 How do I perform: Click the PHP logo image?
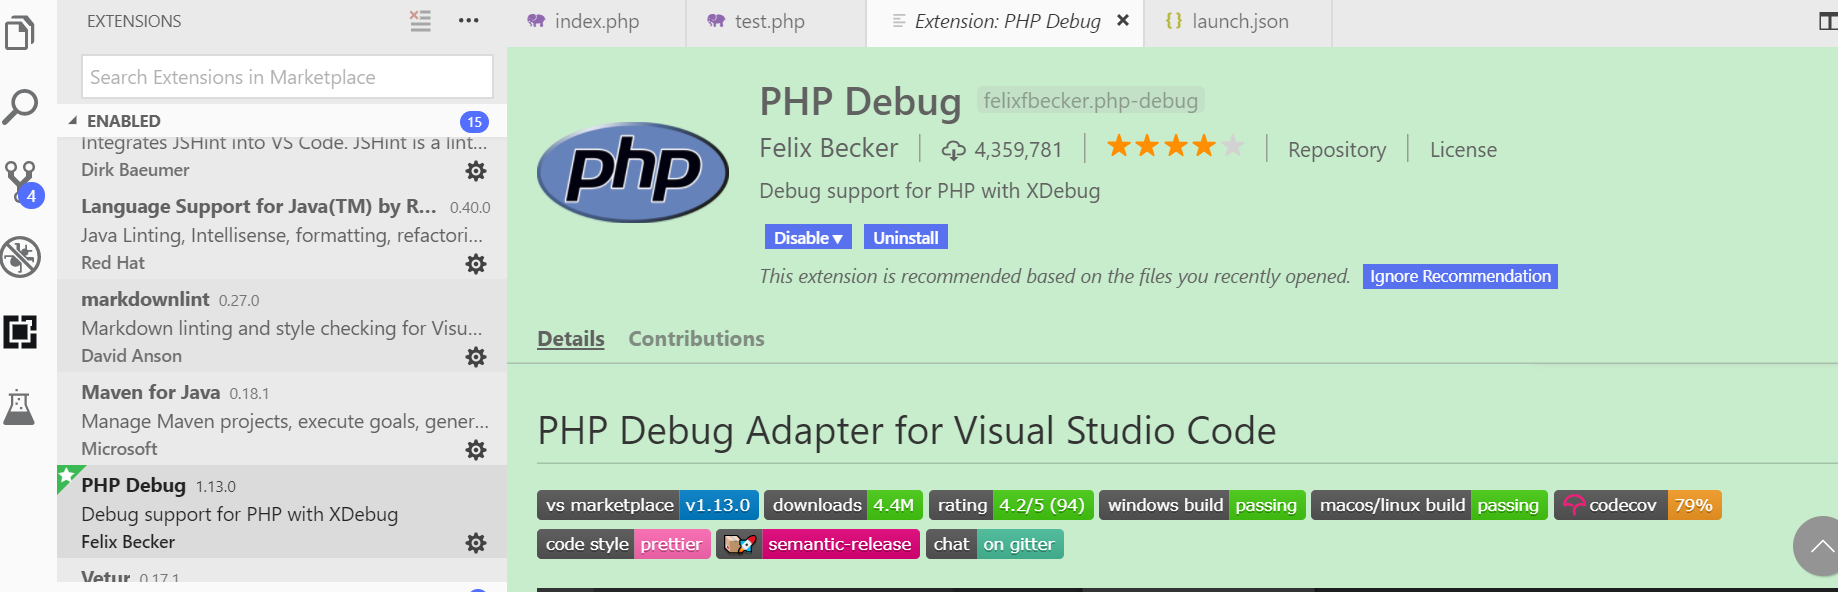[633, 172]
